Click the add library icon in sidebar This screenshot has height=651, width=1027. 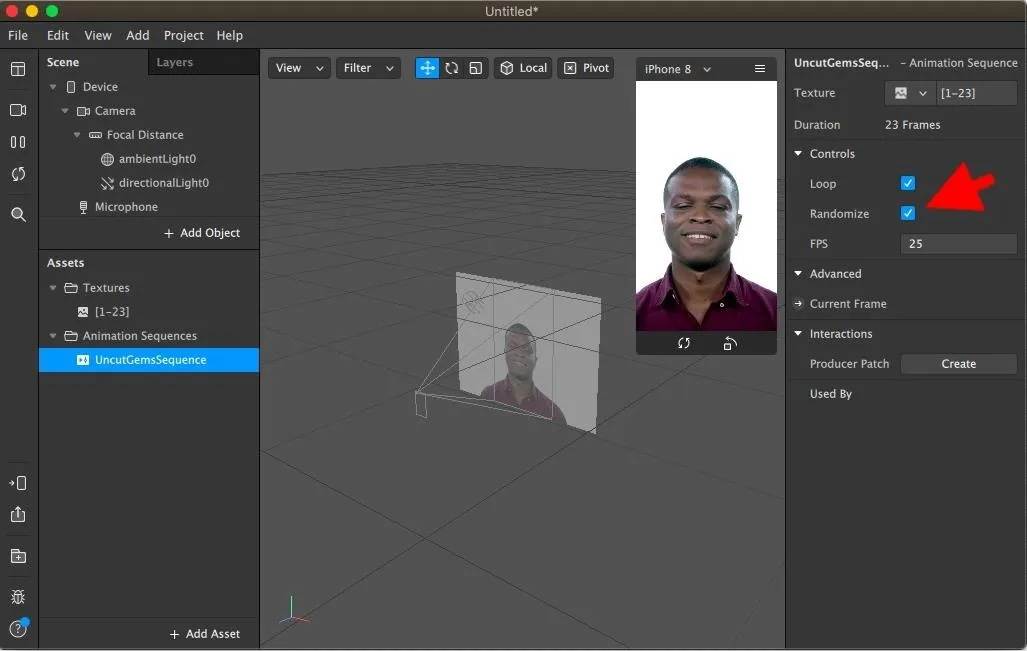(x=18, y=556)
